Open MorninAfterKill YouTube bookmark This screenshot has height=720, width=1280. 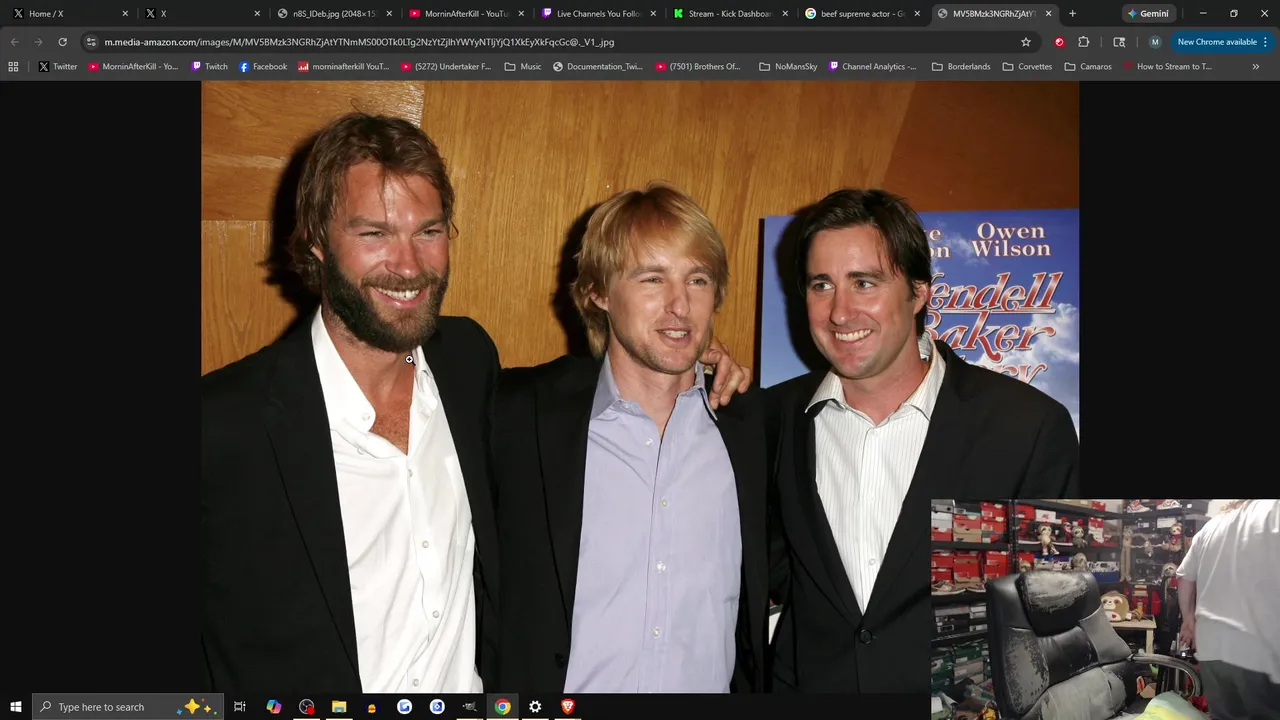(x=133, y=67)
